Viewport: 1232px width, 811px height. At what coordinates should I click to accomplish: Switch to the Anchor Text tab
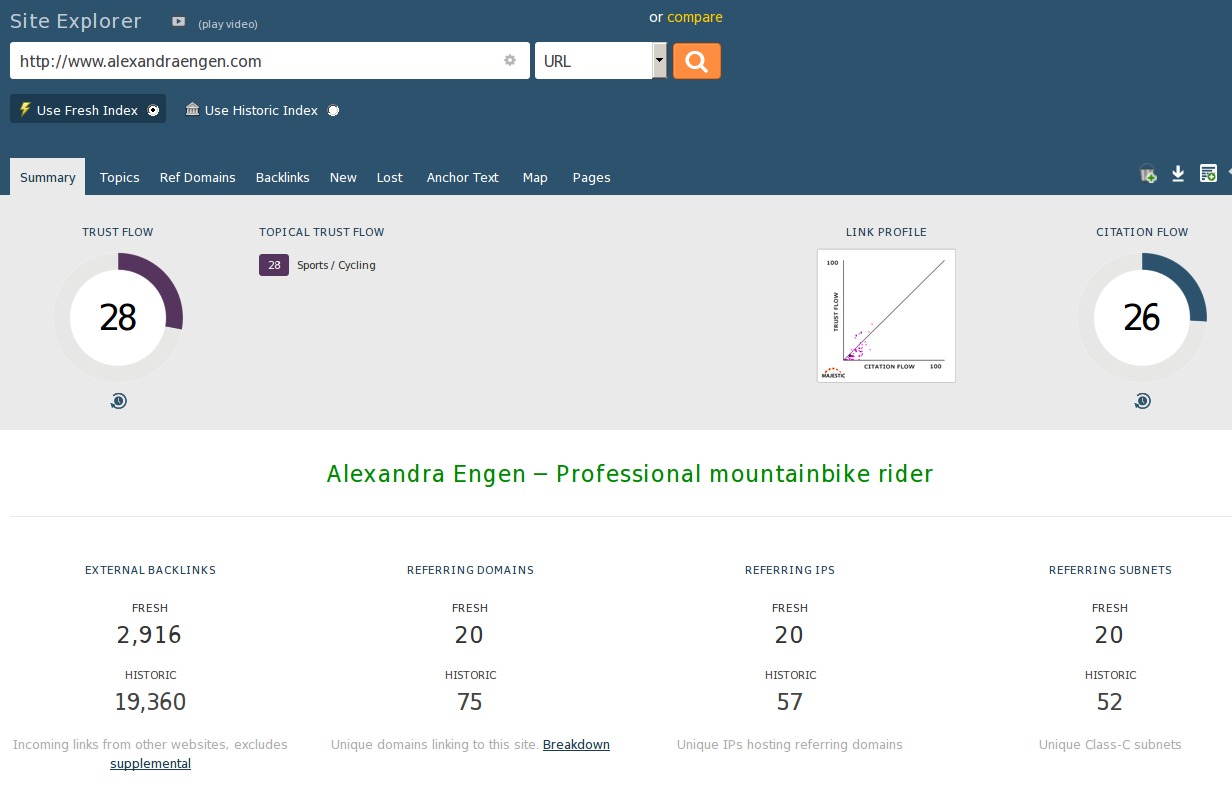462,177
